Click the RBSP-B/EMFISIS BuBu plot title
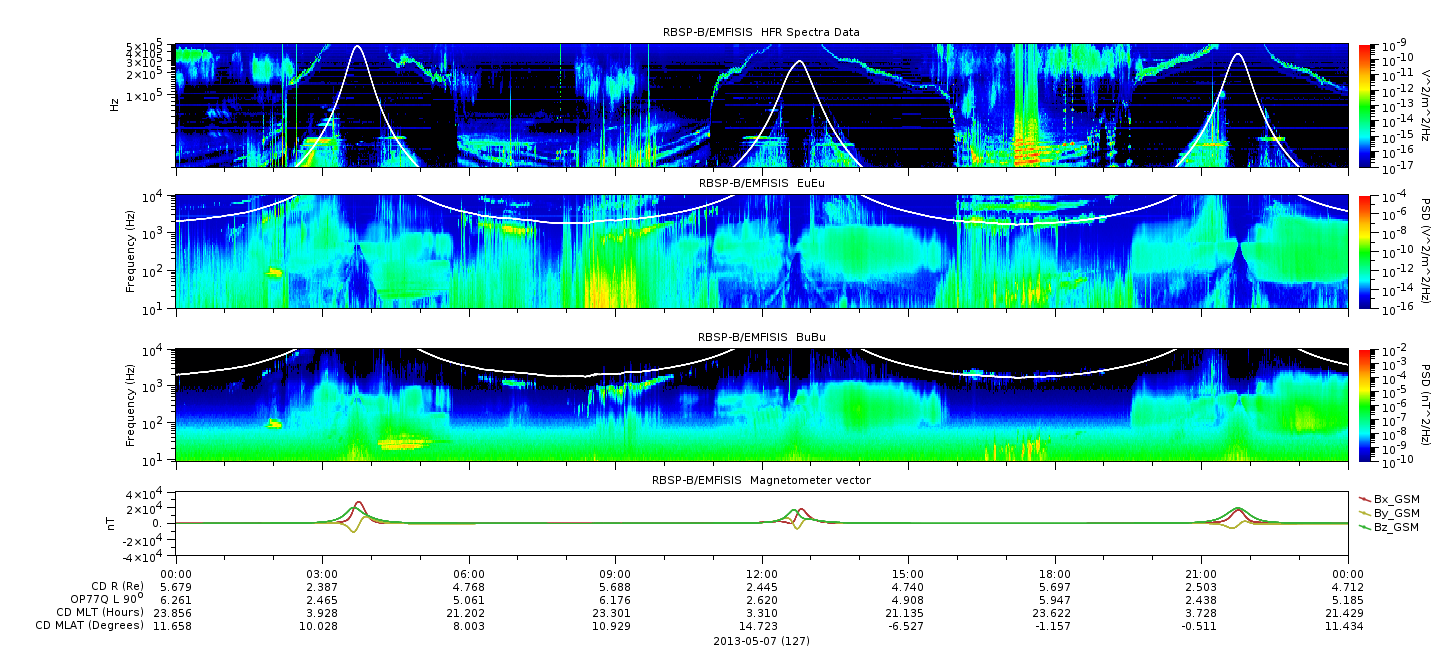 coord(761,337)
